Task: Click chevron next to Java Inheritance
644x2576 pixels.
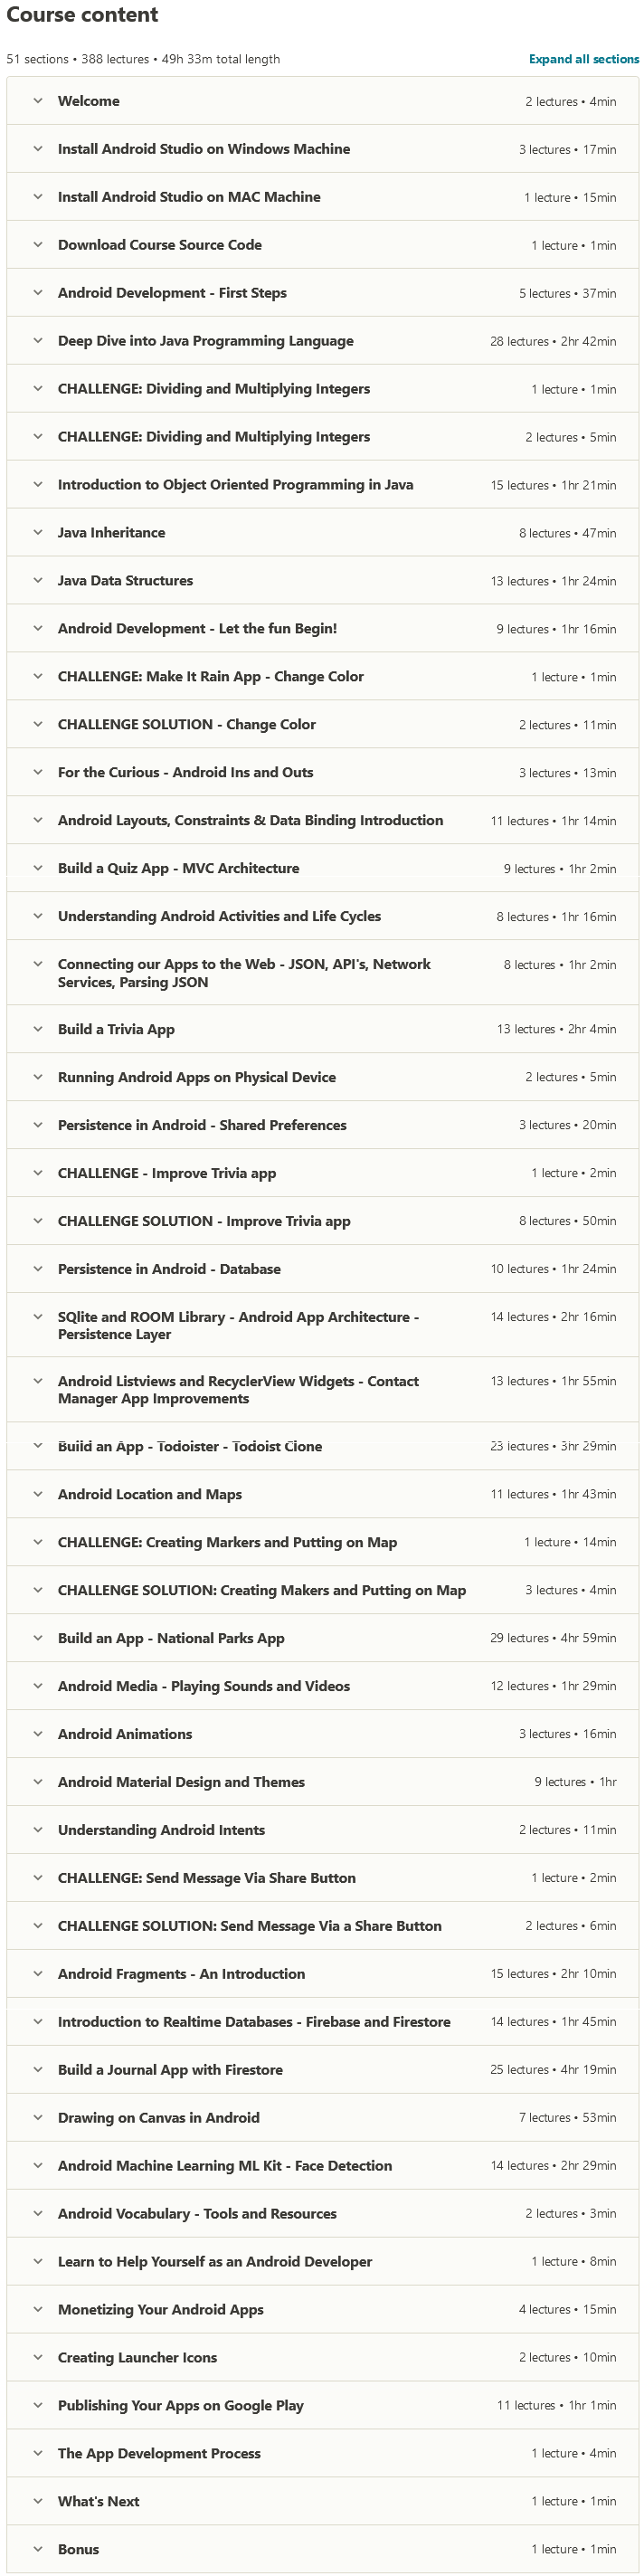Action: click(38, 533)
